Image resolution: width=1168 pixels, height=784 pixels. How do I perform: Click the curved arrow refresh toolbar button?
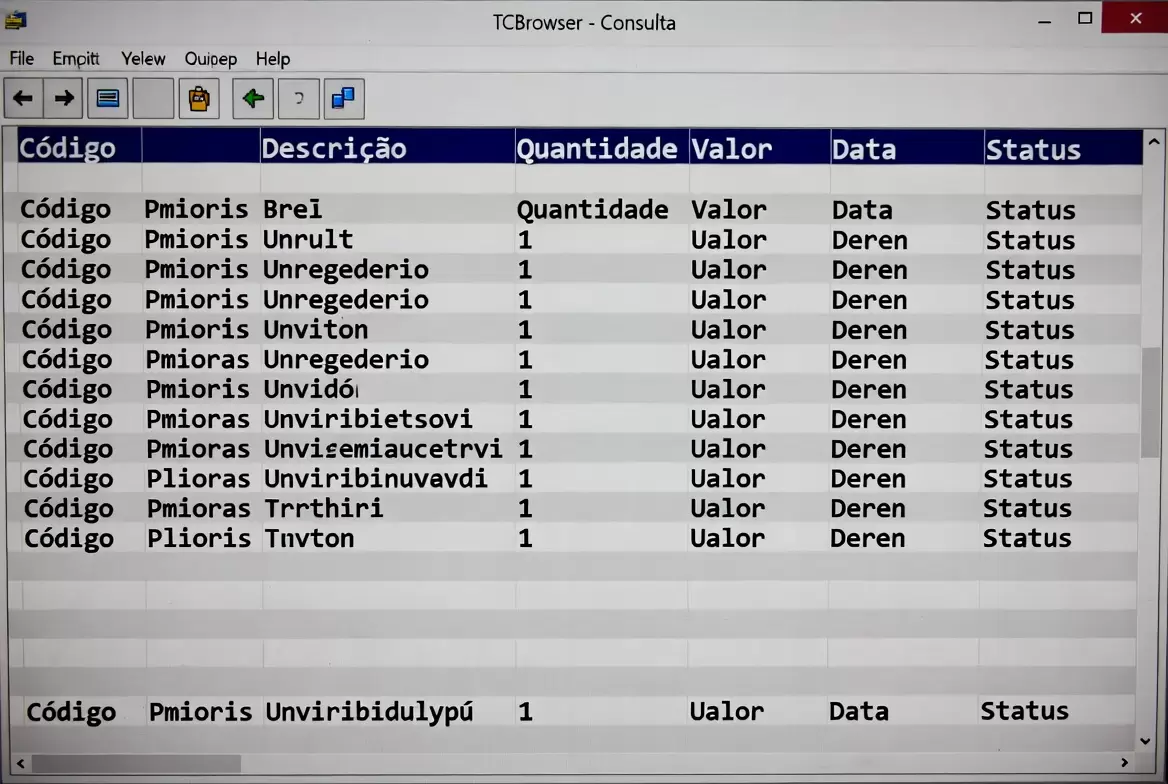tap(298, 99)
